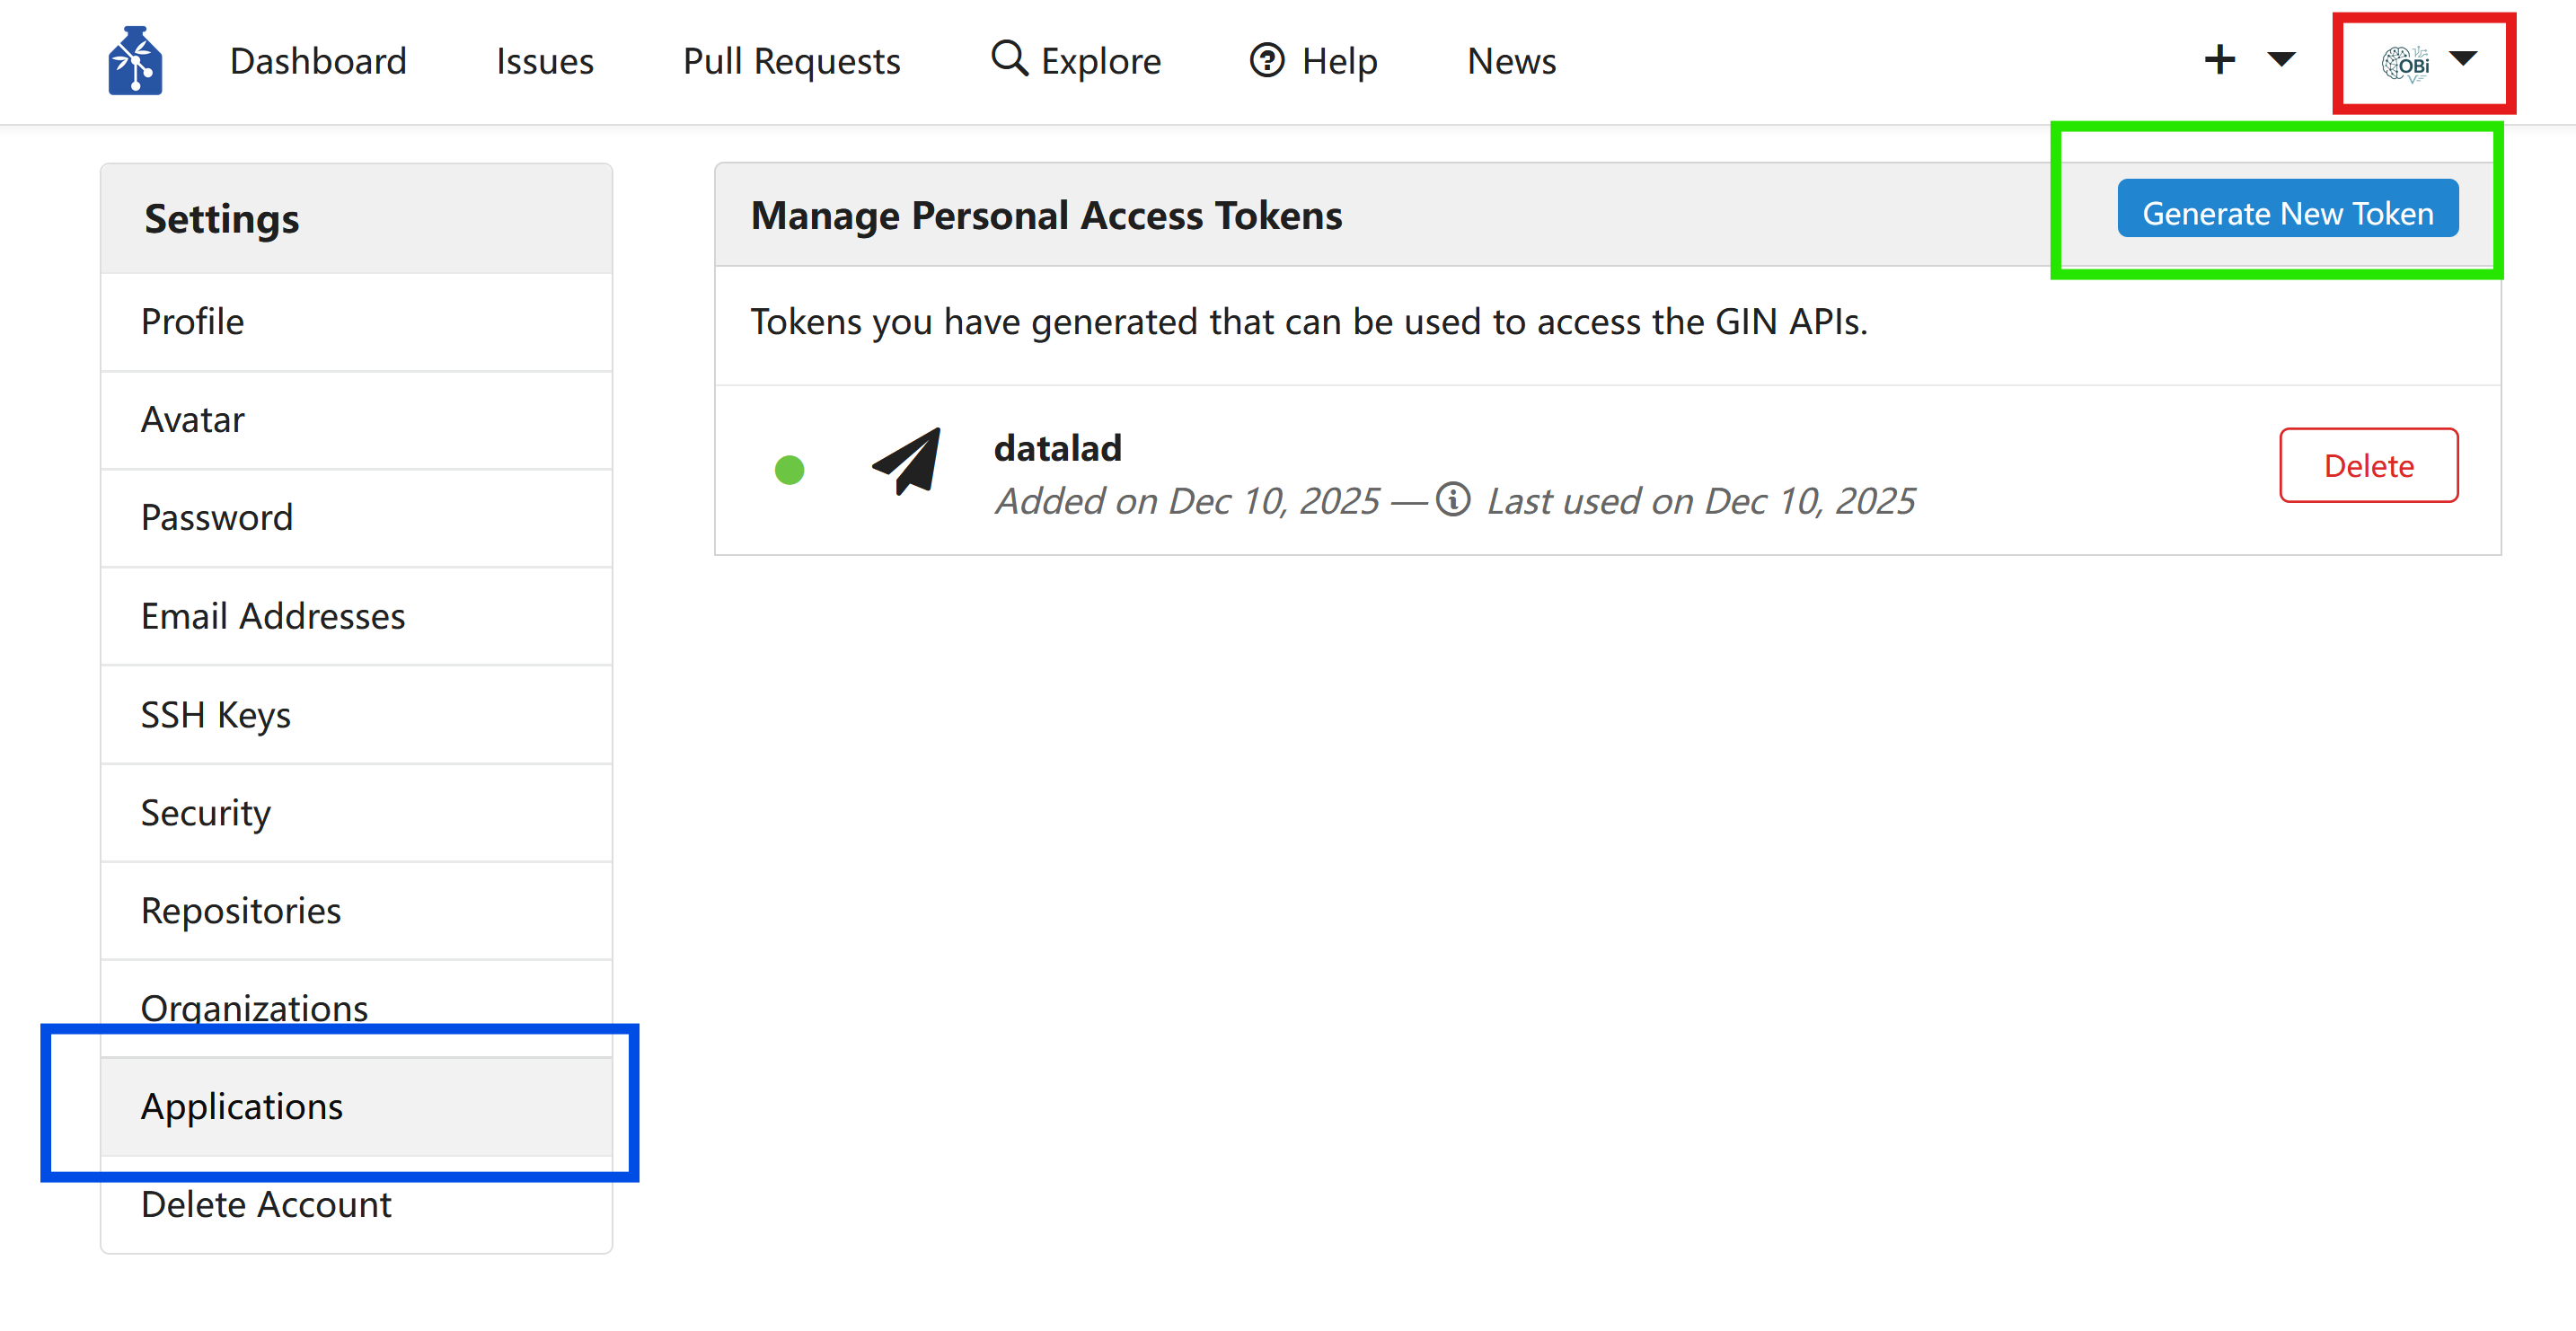The image size is (2576, 1331).
Task: Select Applications in settings sidebar
Action: (242, 1107)
